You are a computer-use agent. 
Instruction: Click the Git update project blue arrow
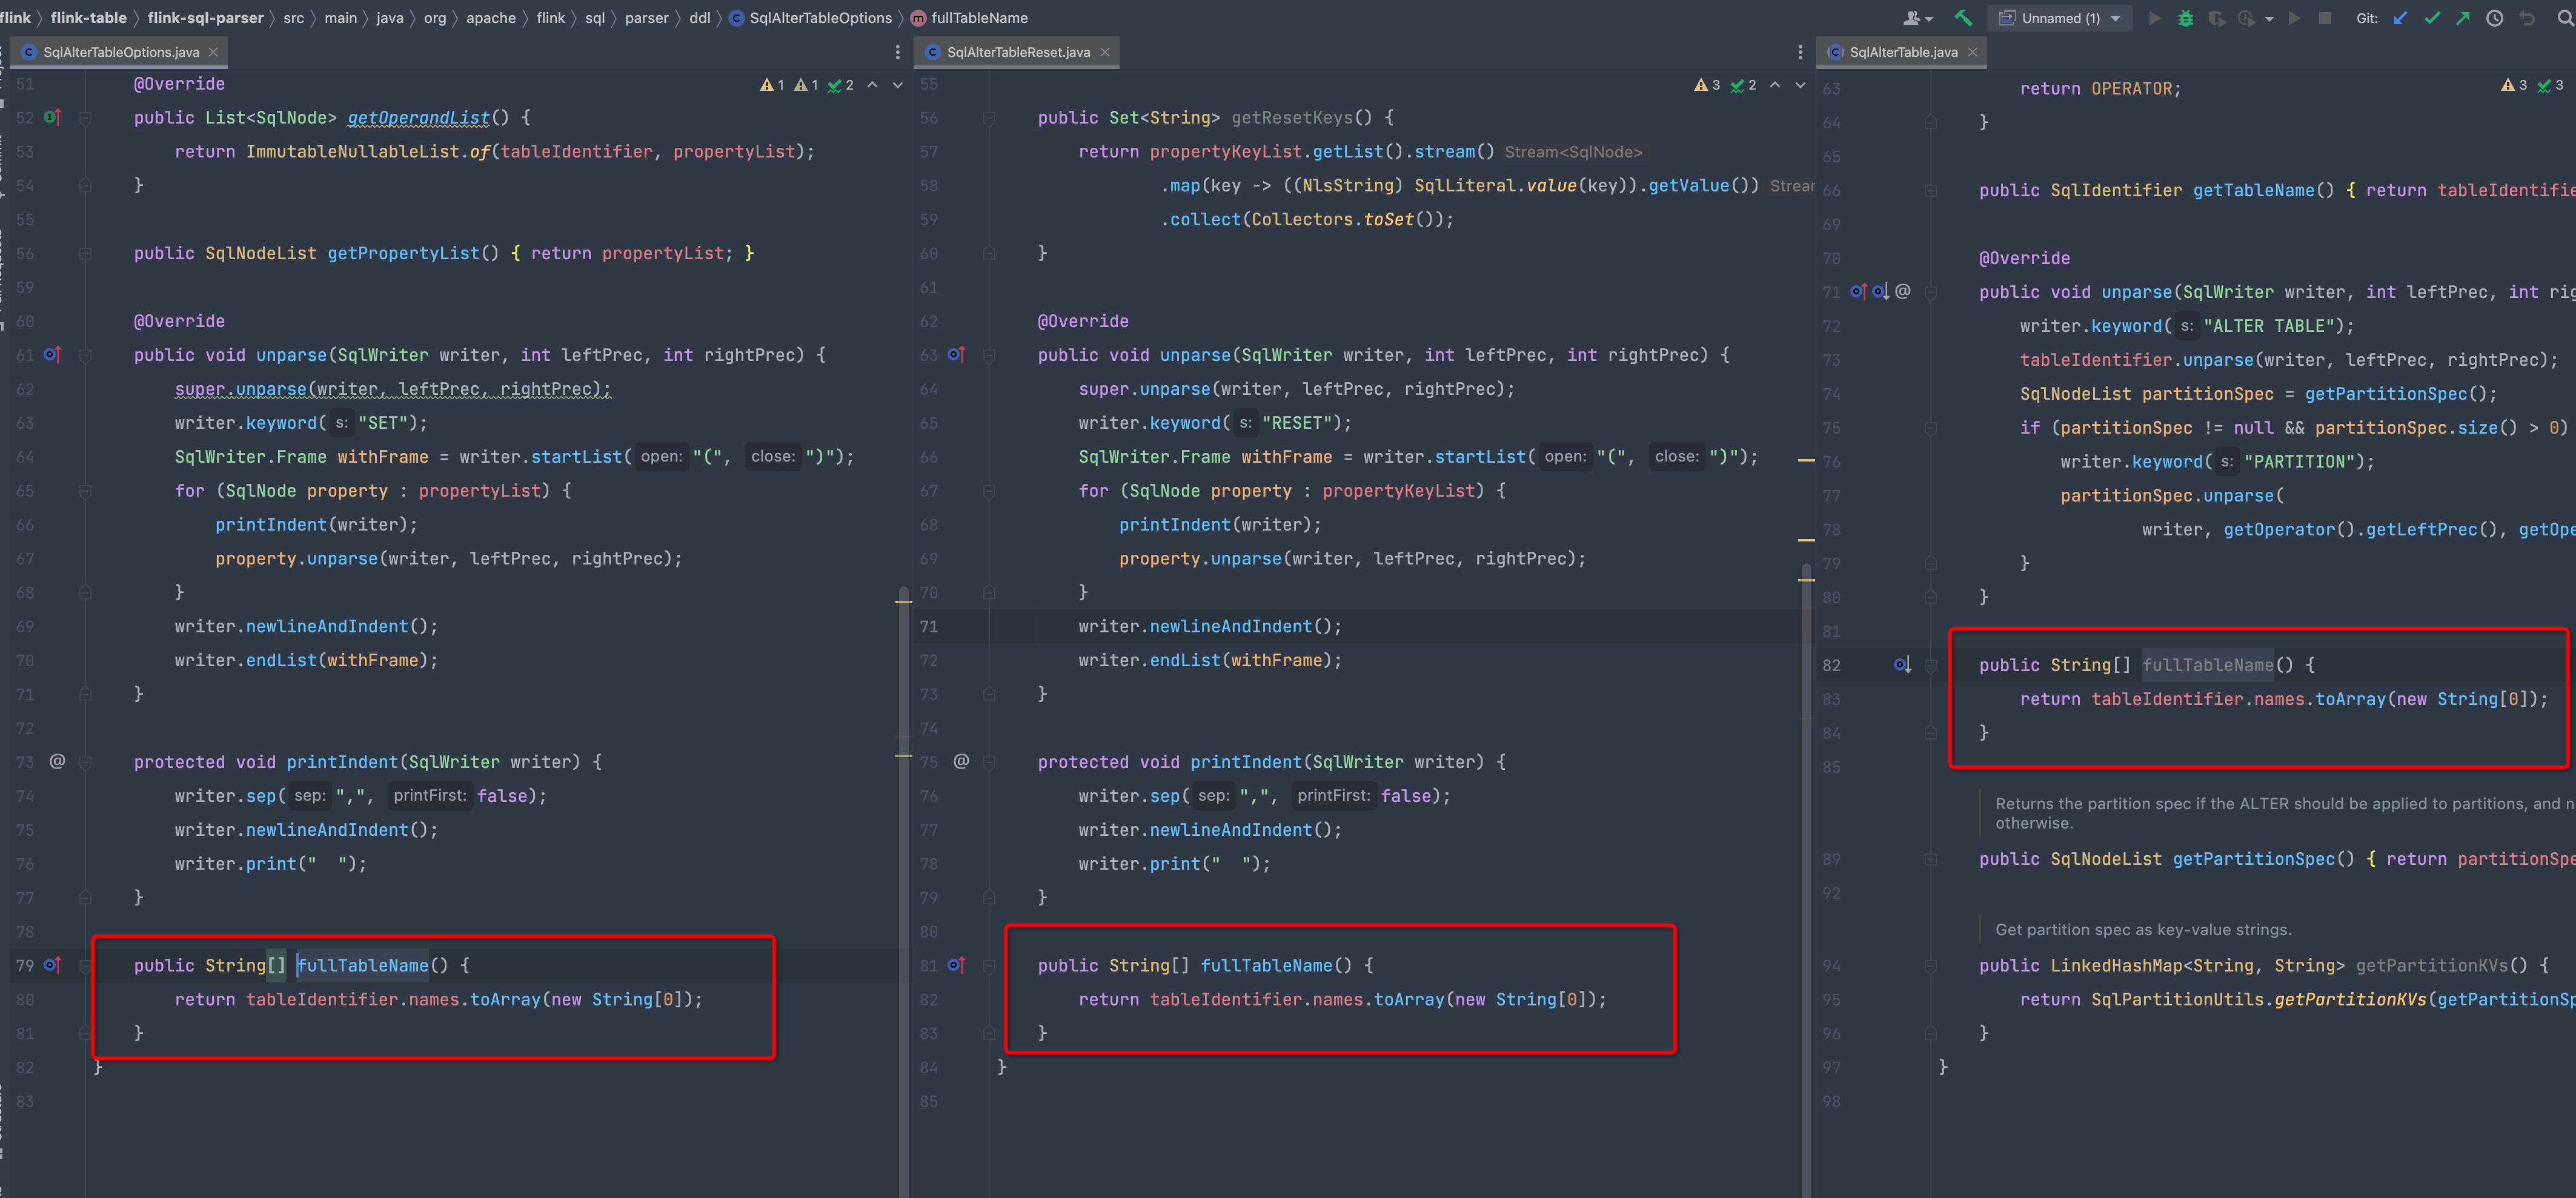(2400, 18)
